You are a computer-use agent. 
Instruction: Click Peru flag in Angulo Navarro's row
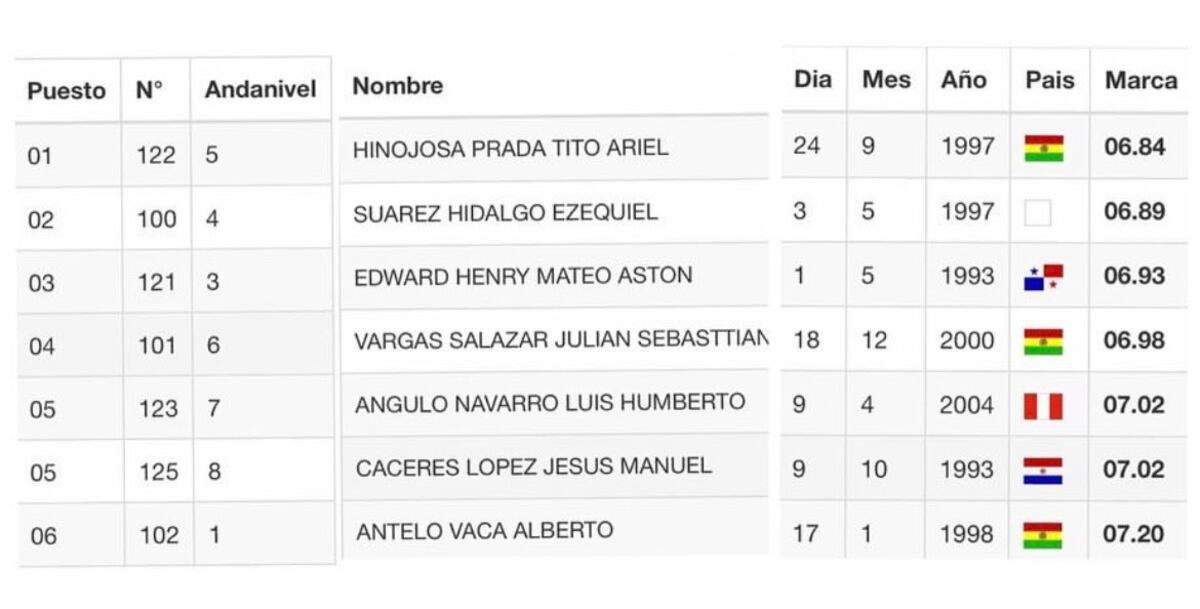click(1043, 406)
